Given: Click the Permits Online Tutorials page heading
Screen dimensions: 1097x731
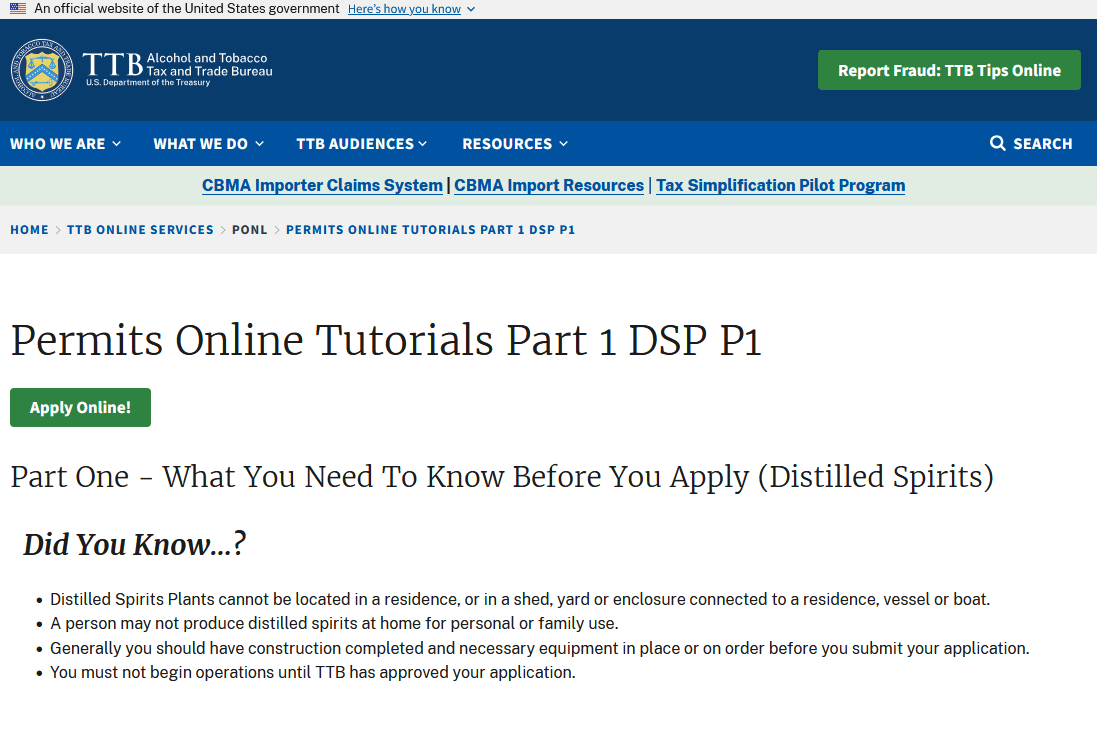Looking at the screenshot, I should coord(386,341).
